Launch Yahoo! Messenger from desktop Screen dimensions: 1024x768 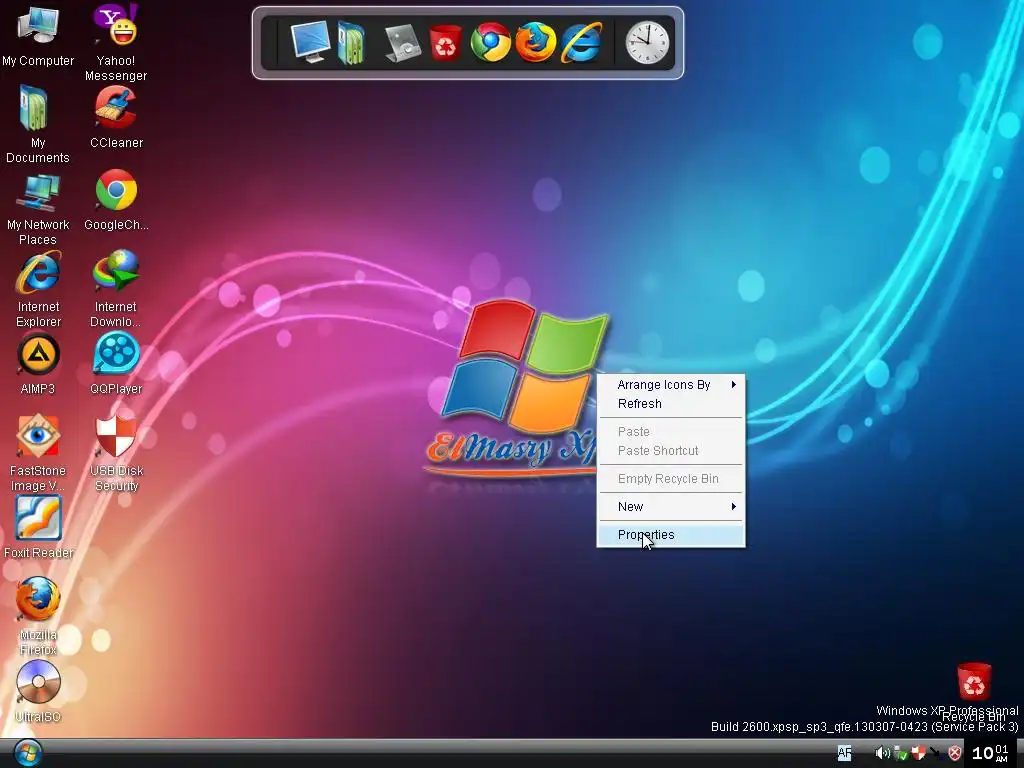click(116, 42)
